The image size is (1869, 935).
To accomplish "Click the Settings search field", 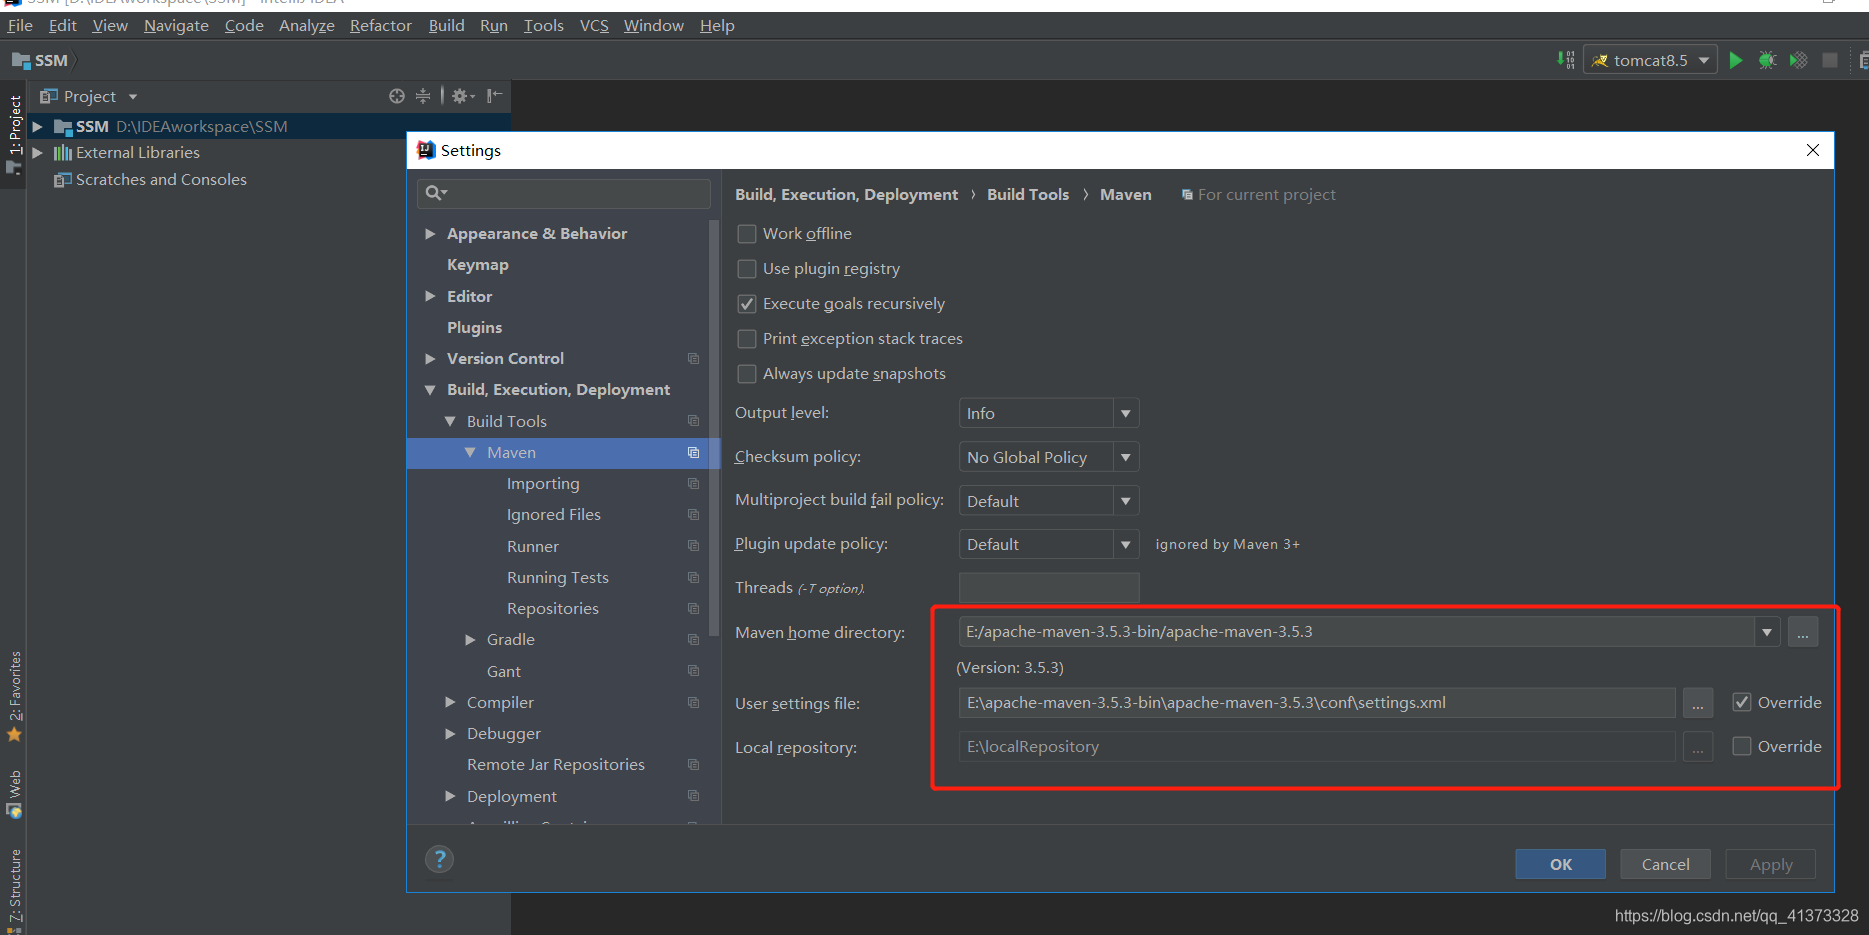I will point(563,193).
